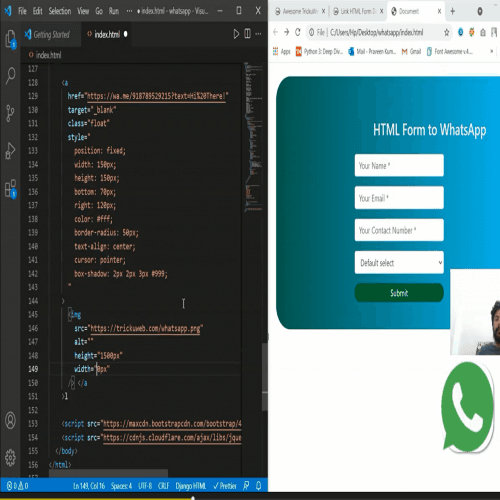Viewport: 500px width, 500px height.
Task: Expand the hidden menu items ellipsis
Action: [x=129, y=11]
